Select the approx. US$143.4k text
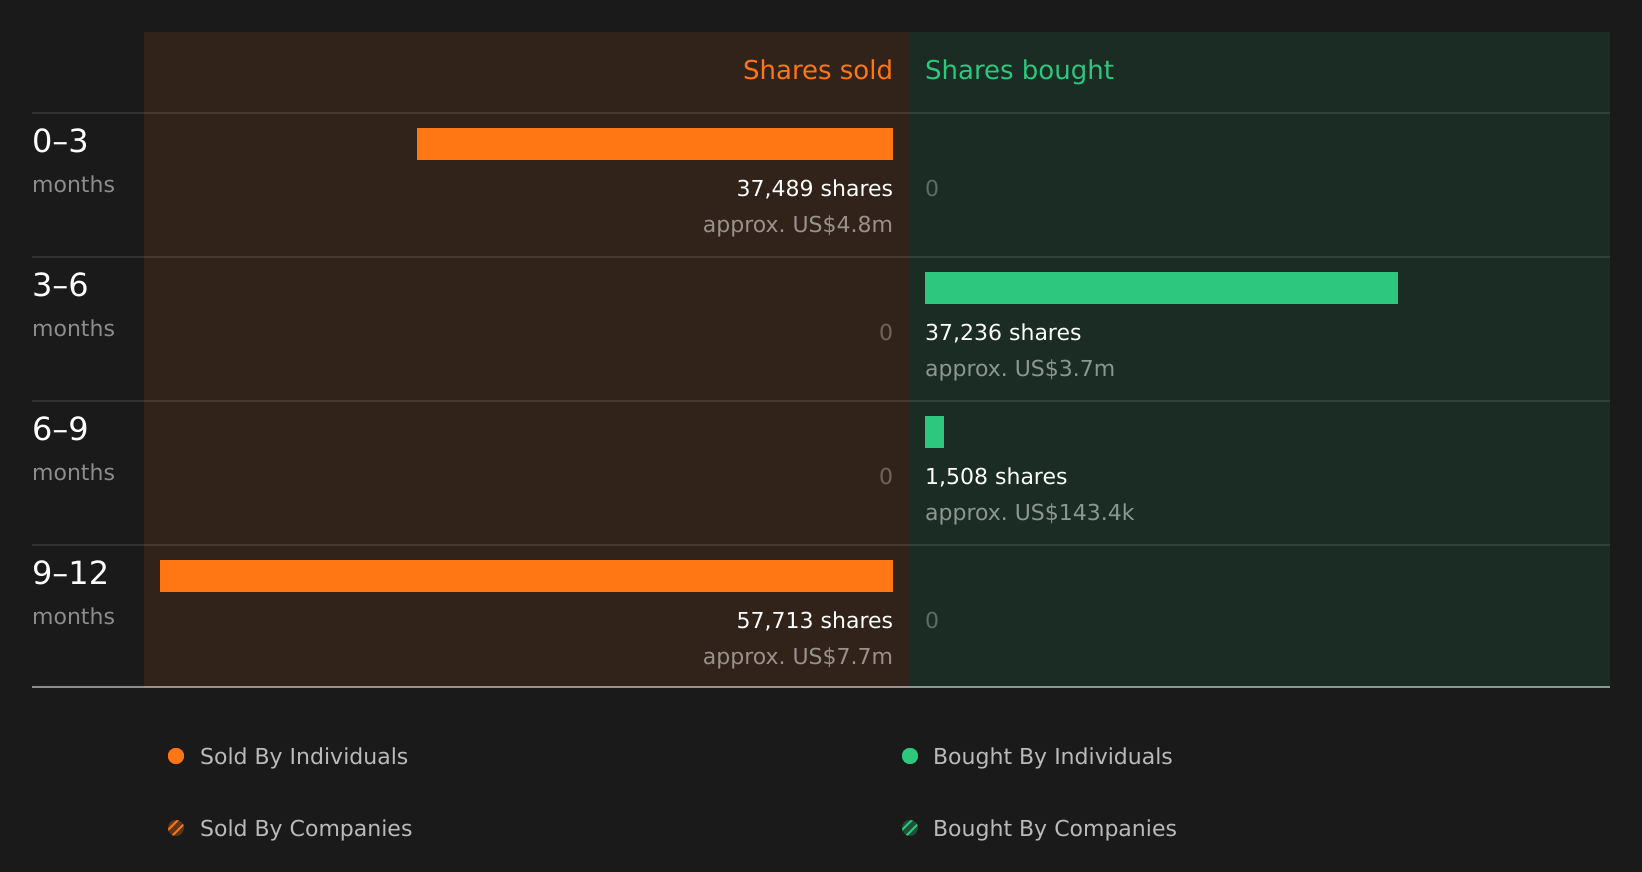This screenshot has height=872, width=1642. point(1029,513)
